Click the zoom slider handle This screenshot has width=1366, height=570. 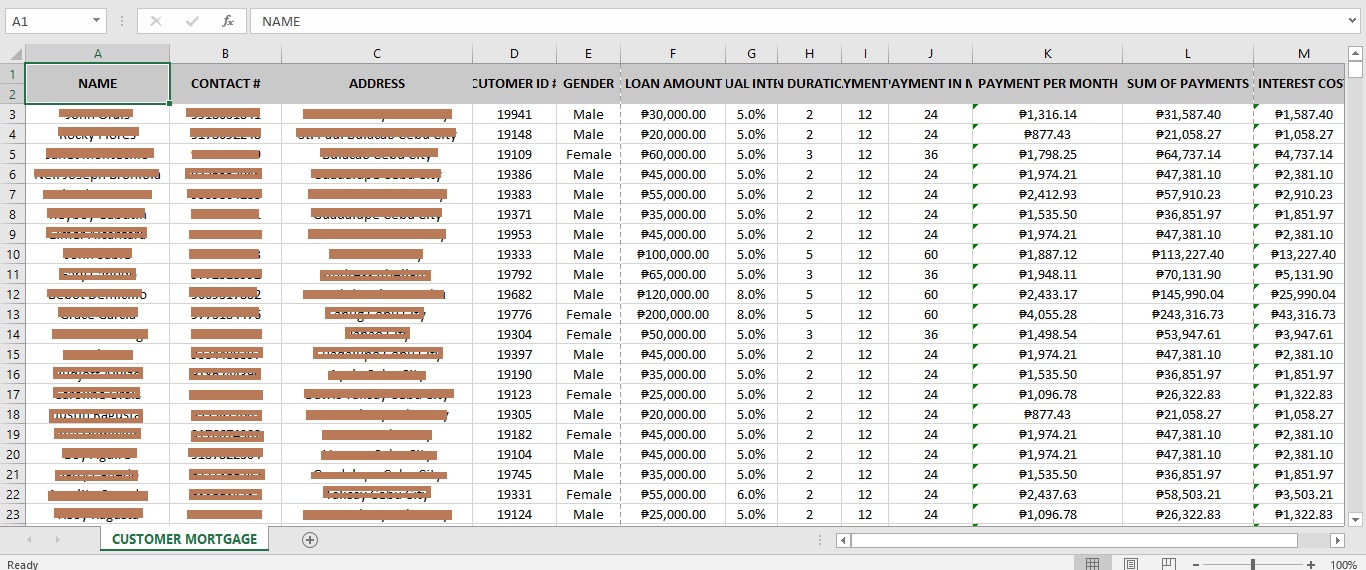click(x=1253, y=564)
